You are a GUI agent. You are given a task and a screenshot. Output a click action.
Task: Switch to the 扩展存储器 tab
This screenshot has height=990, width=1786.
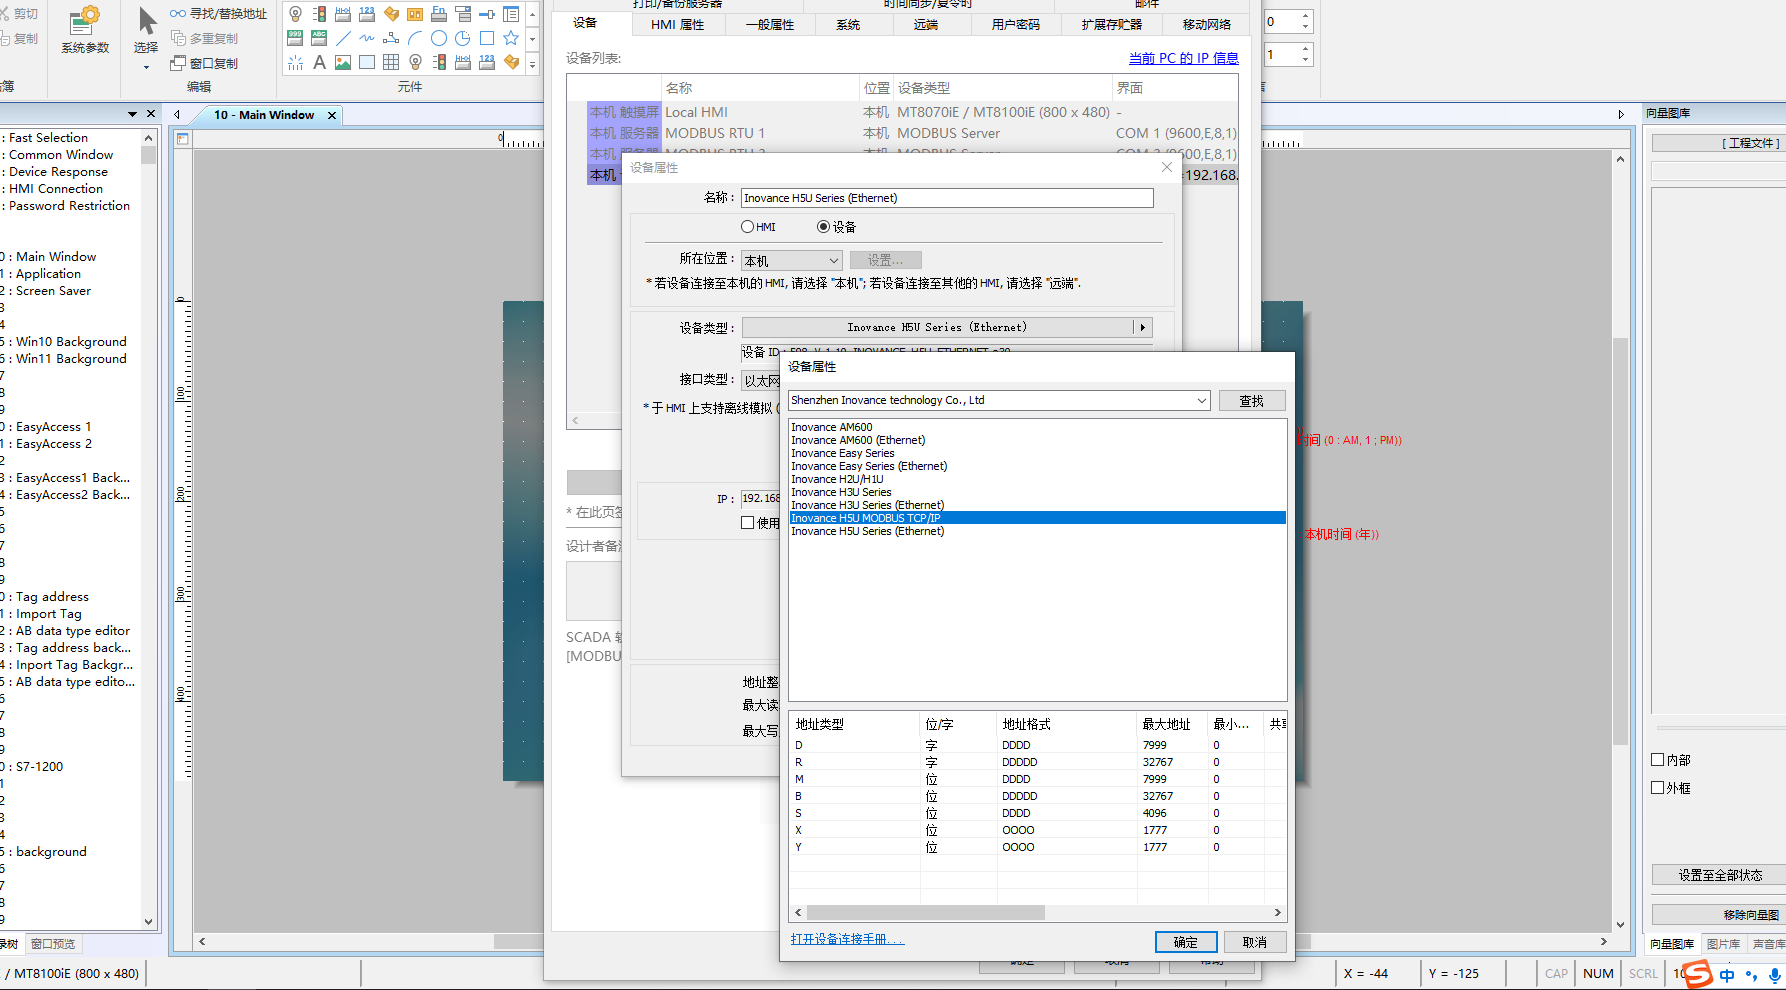[x=1112, y=25]
